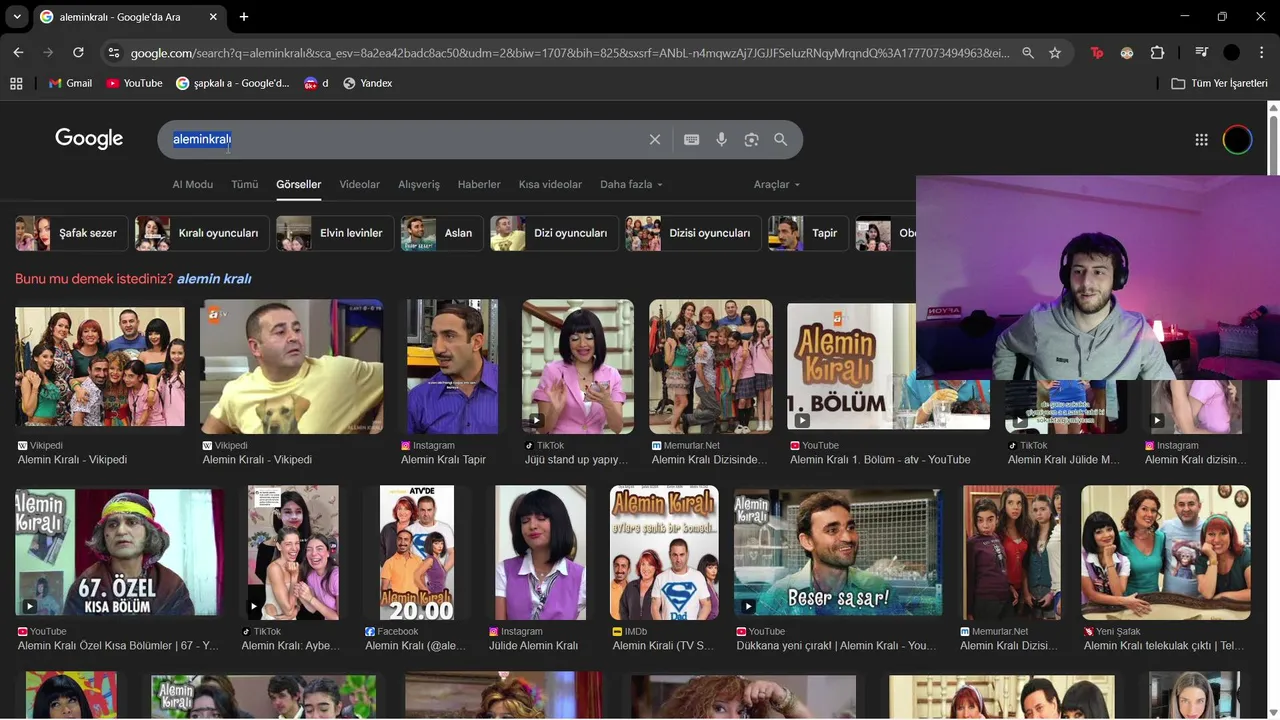Viewport: 1280px width, 720px height.
Task: Select the 'Tapir' filter chip
Action: (x=808, y=233)
